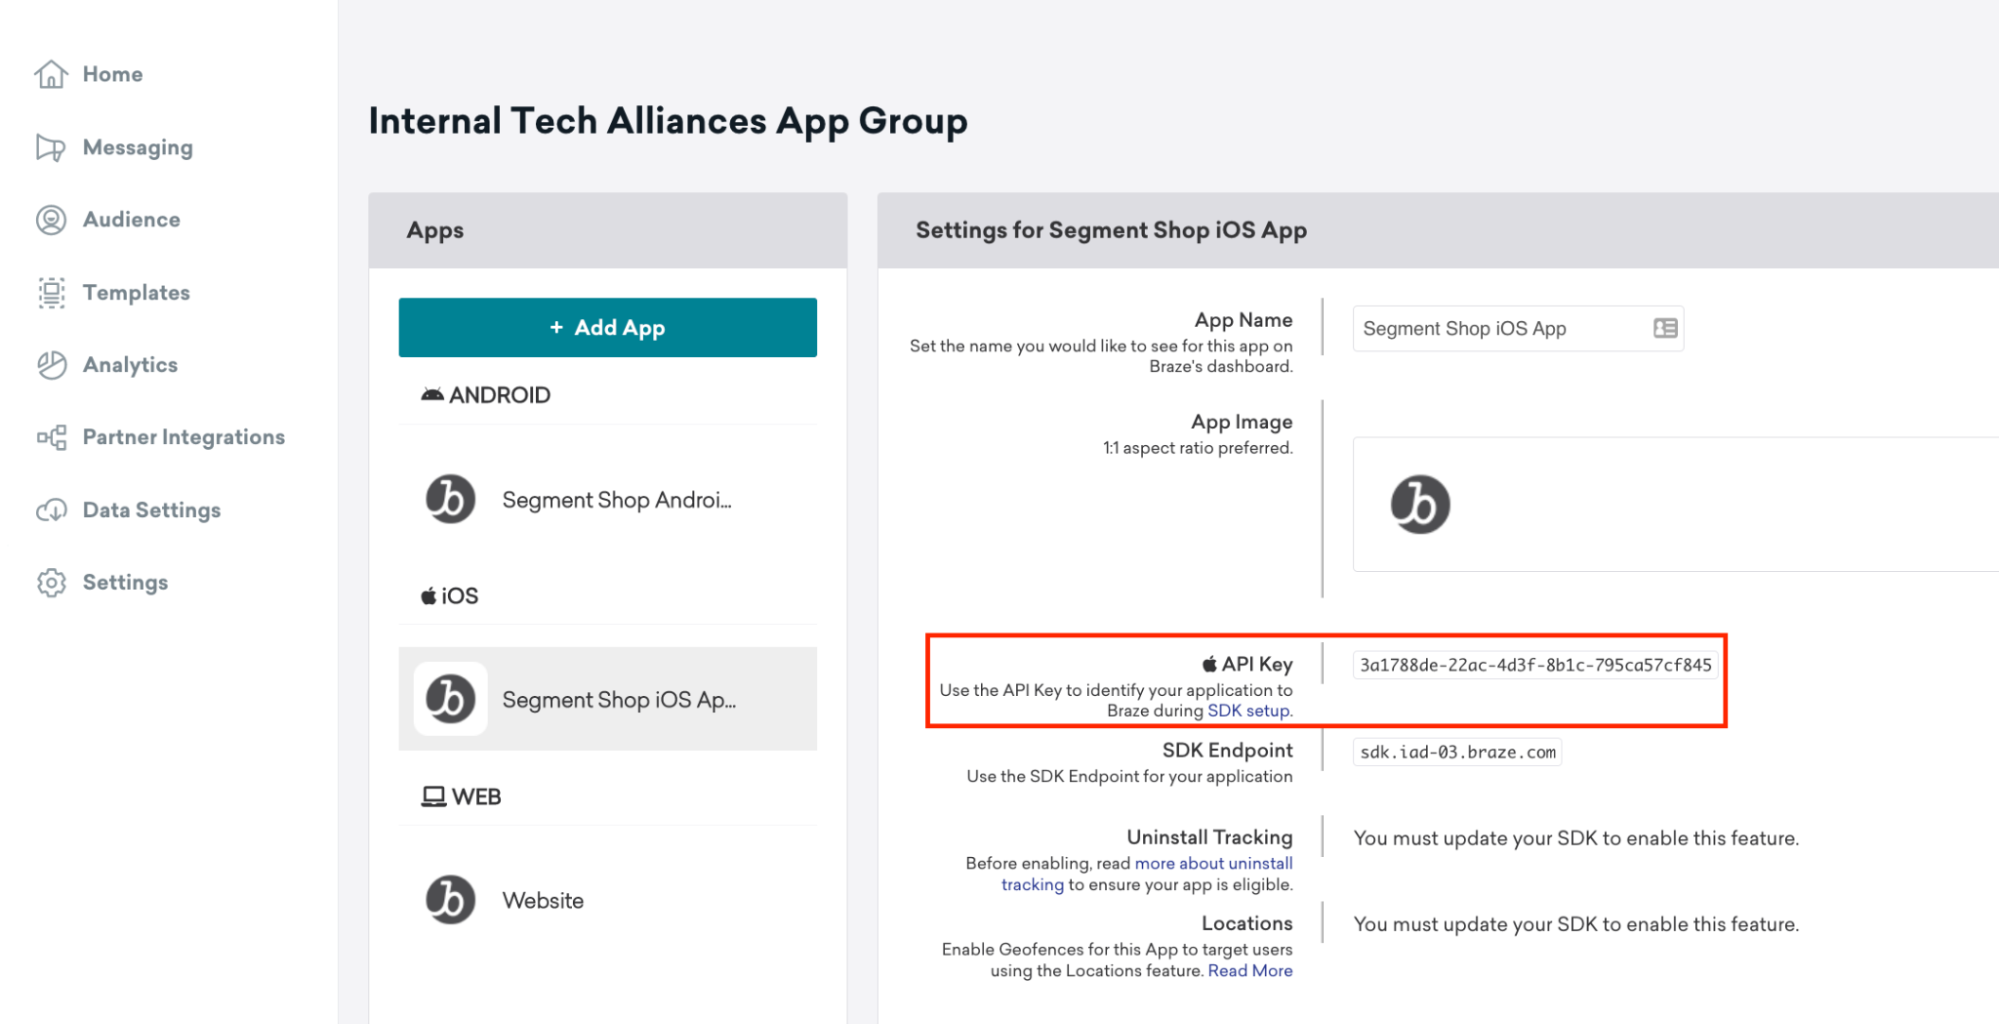1999x1024 pixels.
Task: Click the Messaging megaphone icon
Action: [51, 147]
